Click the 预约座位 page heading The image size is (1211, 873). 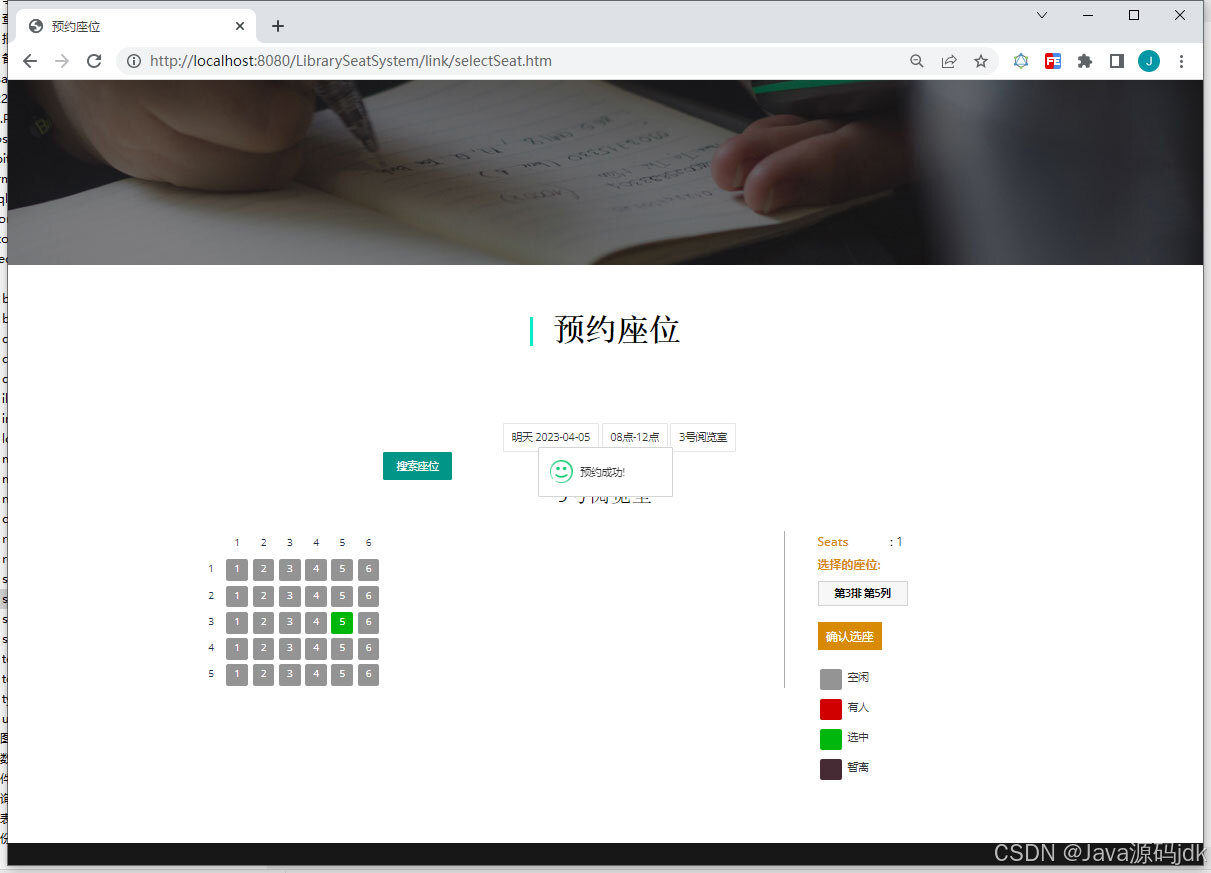[617, 330]
